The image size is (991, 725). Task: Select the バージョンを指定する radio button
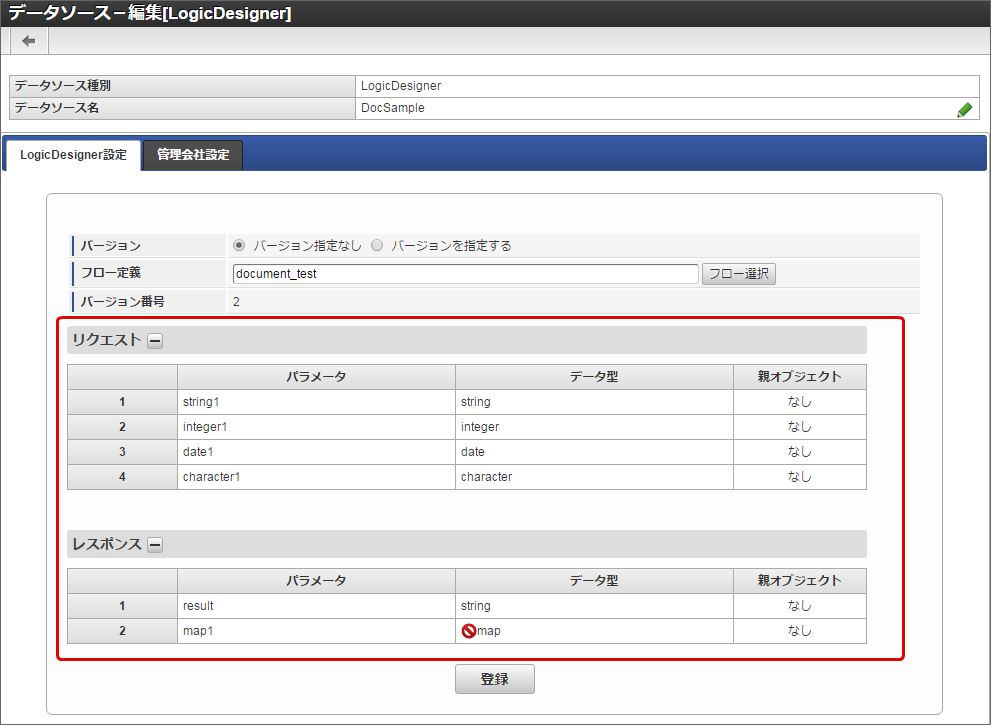pos(377,245)
